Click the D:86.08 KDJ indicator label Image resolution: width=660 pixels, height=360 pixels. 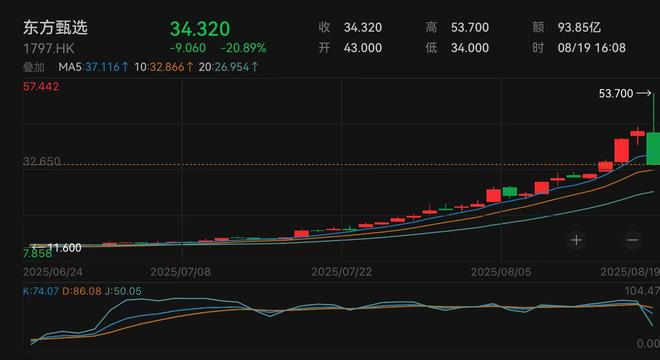82,291
